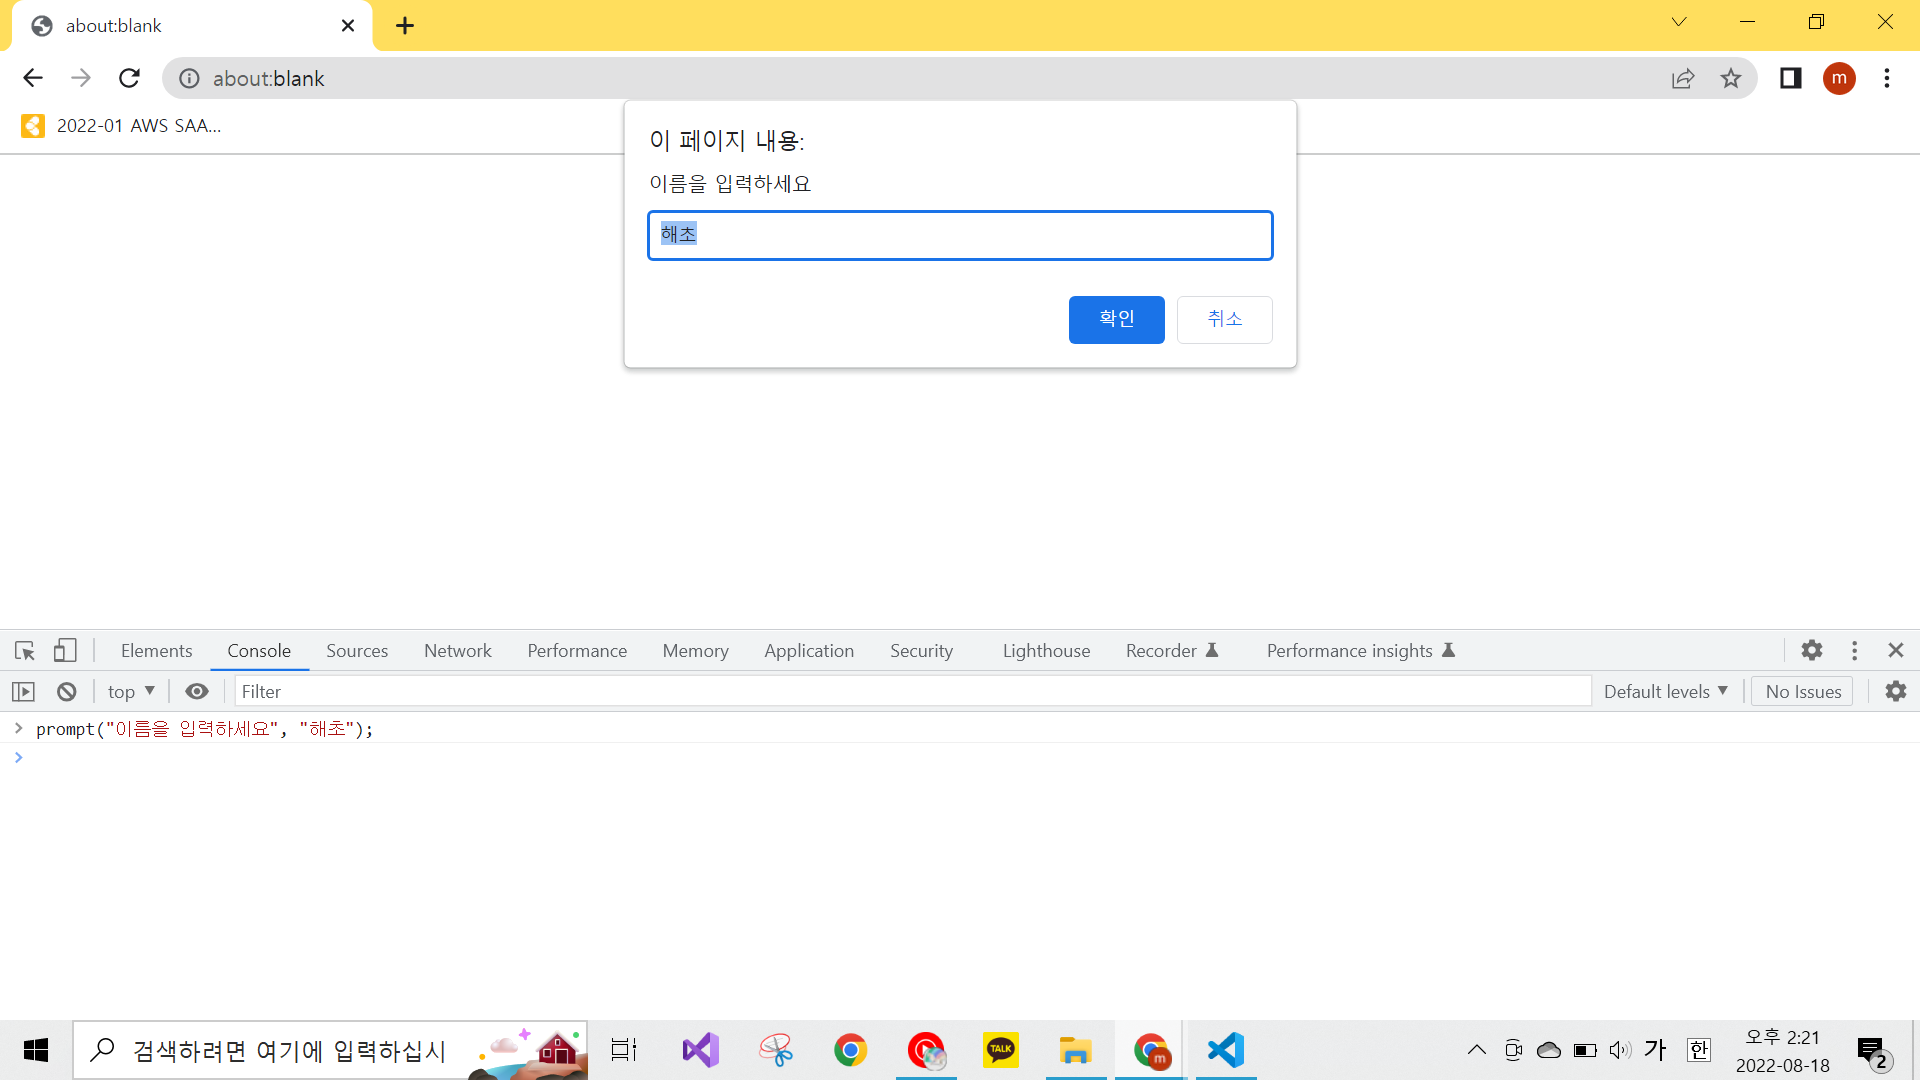This screenshot has height=1080, width=1920.
Task: Open the browser tab search chevron
Action: 1679,21
